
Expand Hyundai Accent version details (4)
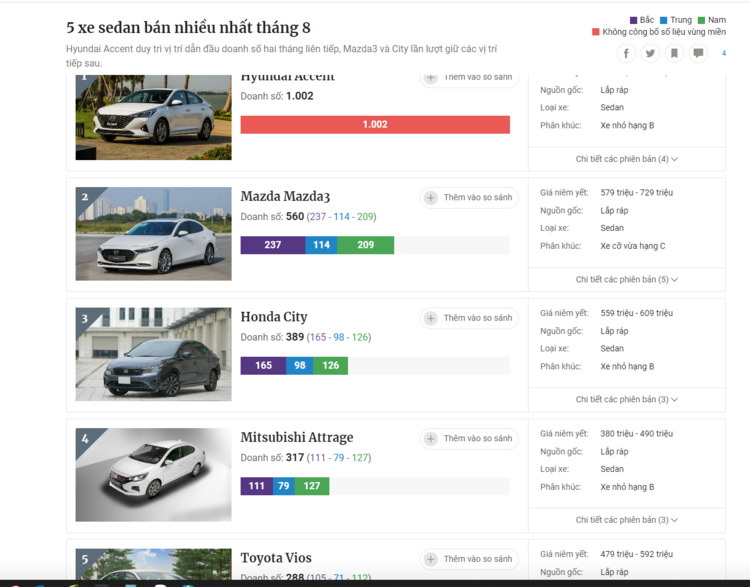coord(627,159)
